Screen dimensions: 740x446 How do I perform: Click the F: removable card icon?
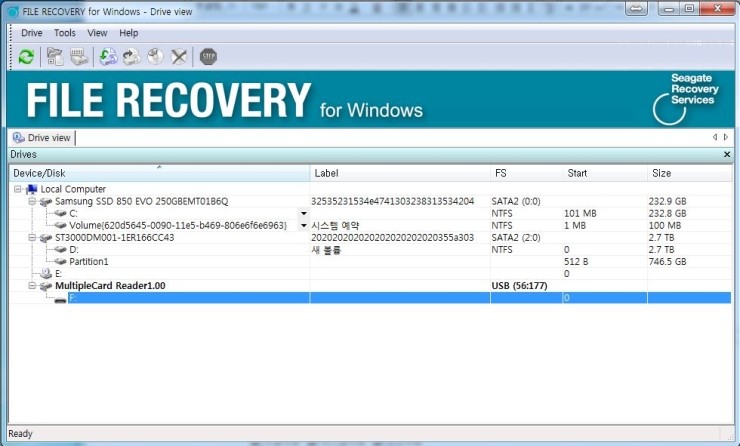tap(60, 299)
